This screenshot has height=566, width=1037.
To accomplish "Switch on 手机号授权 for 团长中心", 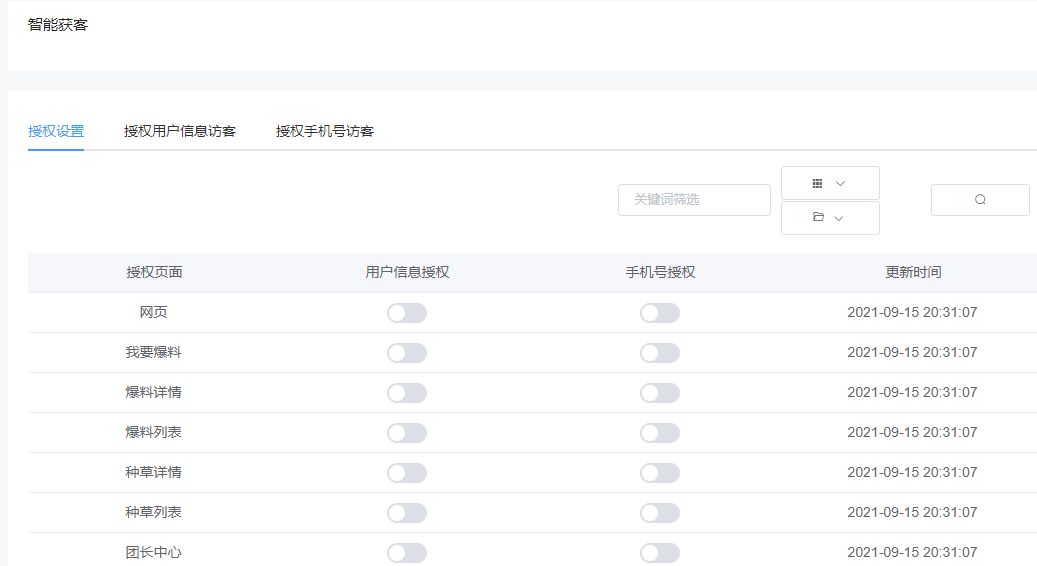I will (x=660, y=553).
